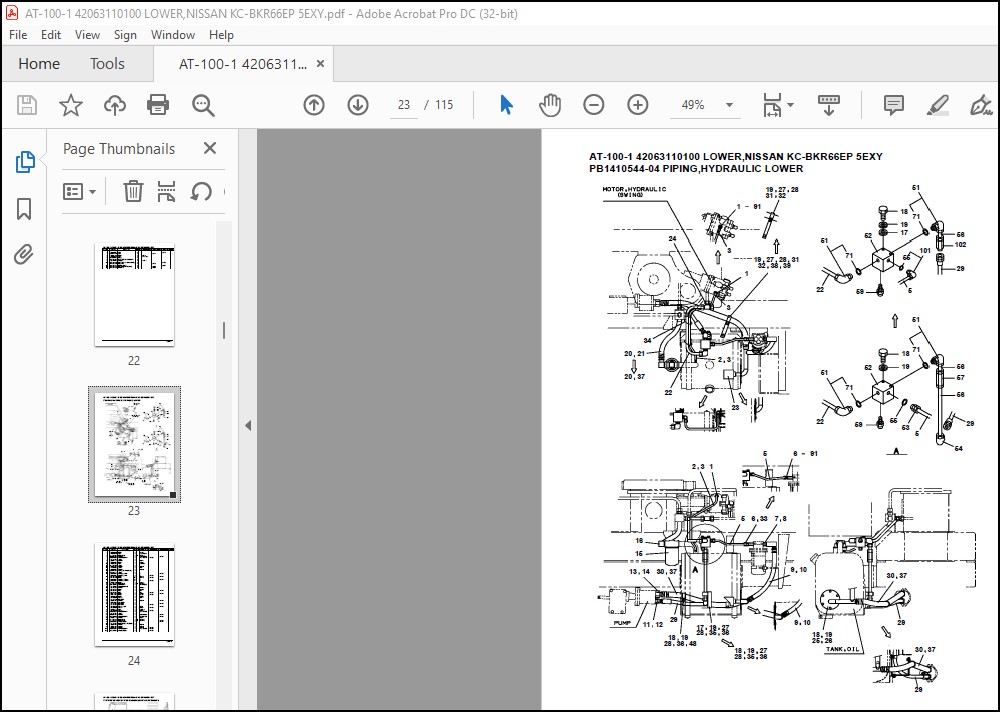The image size is (1000, 712).
Task: Open the find text search tool
Action: [203, 105]
